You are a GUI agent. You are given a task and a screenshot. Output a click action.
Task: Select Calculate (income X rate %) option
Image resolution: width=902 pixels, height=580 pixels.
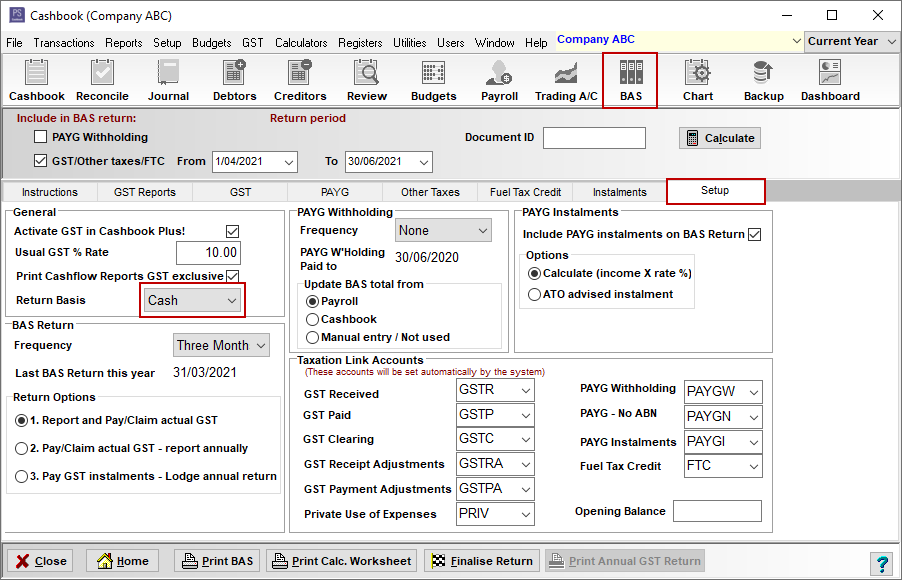tap(534, 273)
